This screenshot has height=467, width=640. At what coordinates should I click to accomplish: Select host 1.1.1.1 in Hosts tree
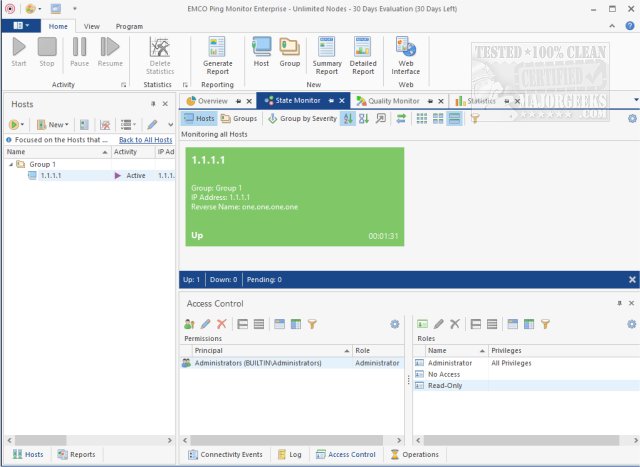point(51,176)
